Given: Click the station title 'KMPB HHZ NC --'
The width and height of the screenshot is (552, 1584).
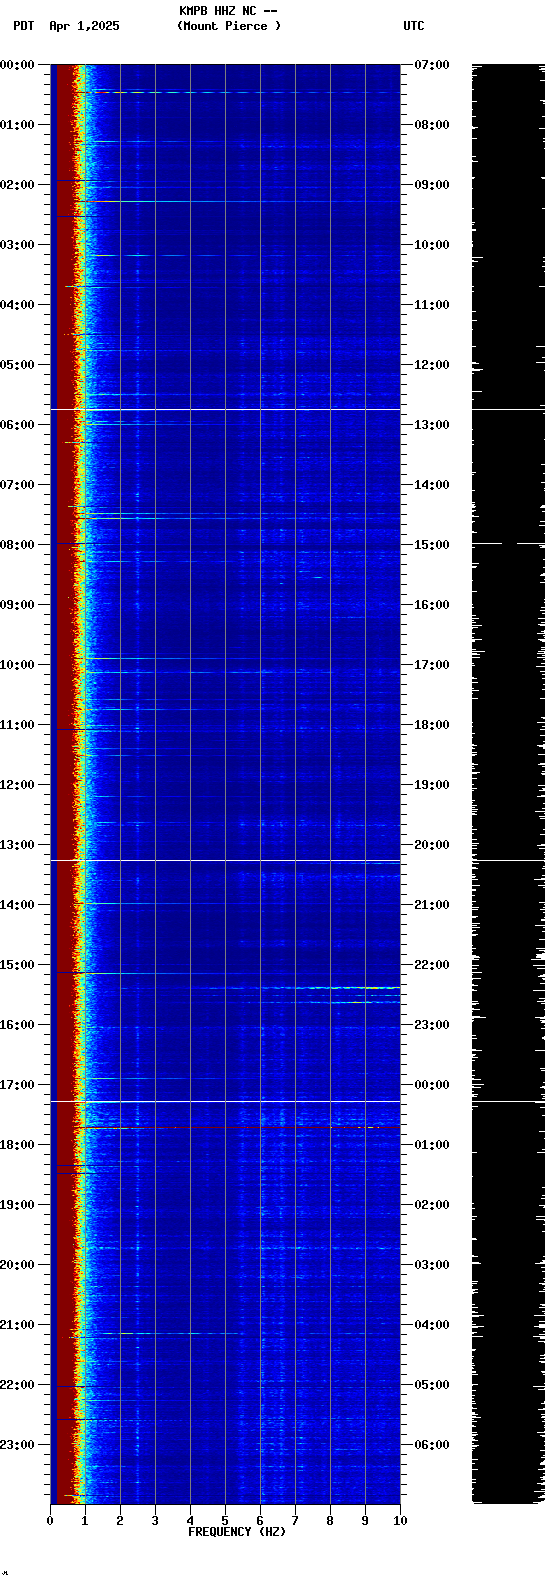Looking at the screenshot, I should pos(228,11).
